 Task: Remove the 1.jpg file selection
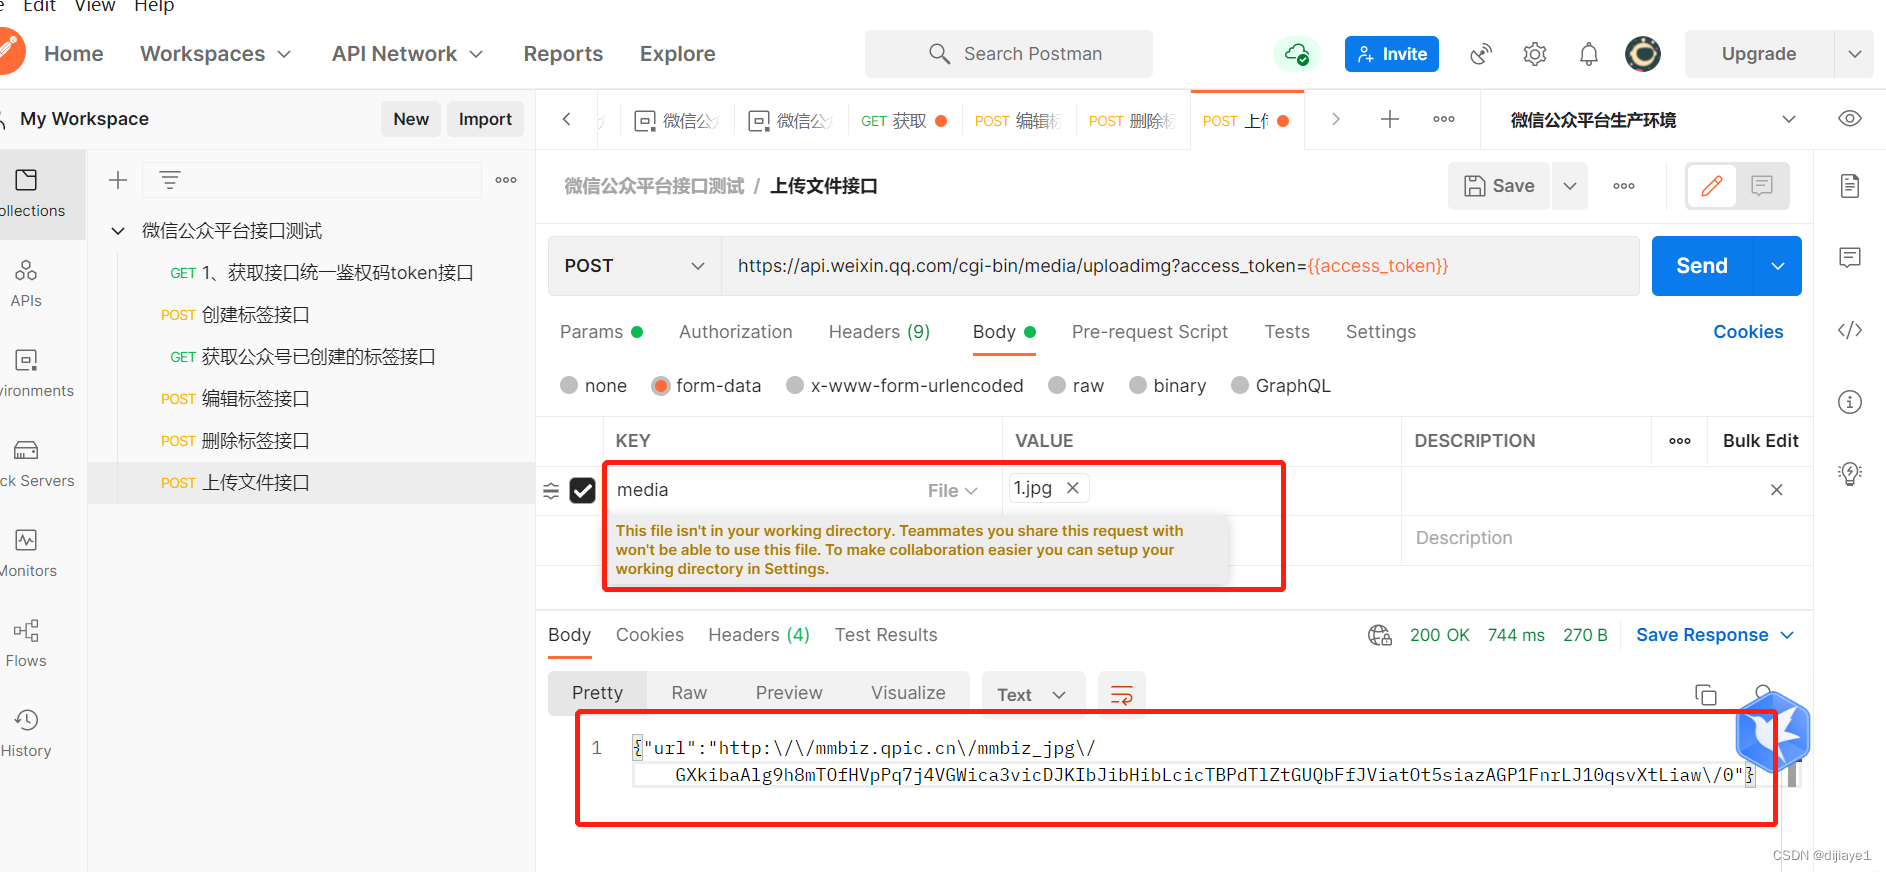[1072, 488]
